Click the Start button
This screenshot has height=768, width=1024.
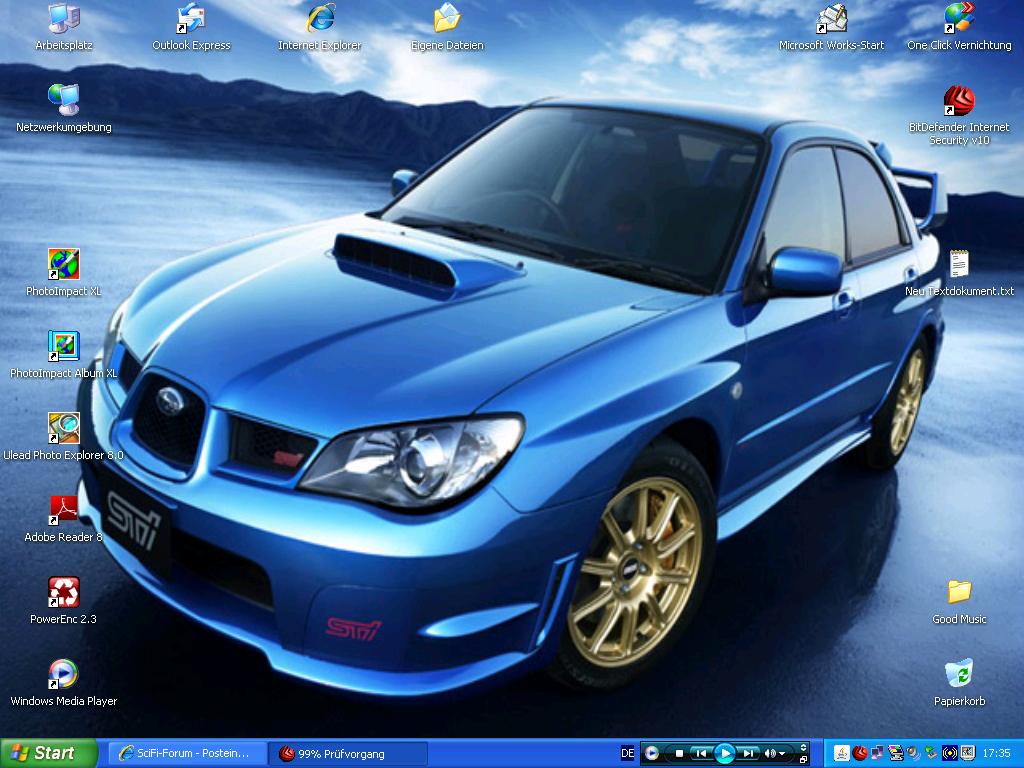[x=49, y=753]
